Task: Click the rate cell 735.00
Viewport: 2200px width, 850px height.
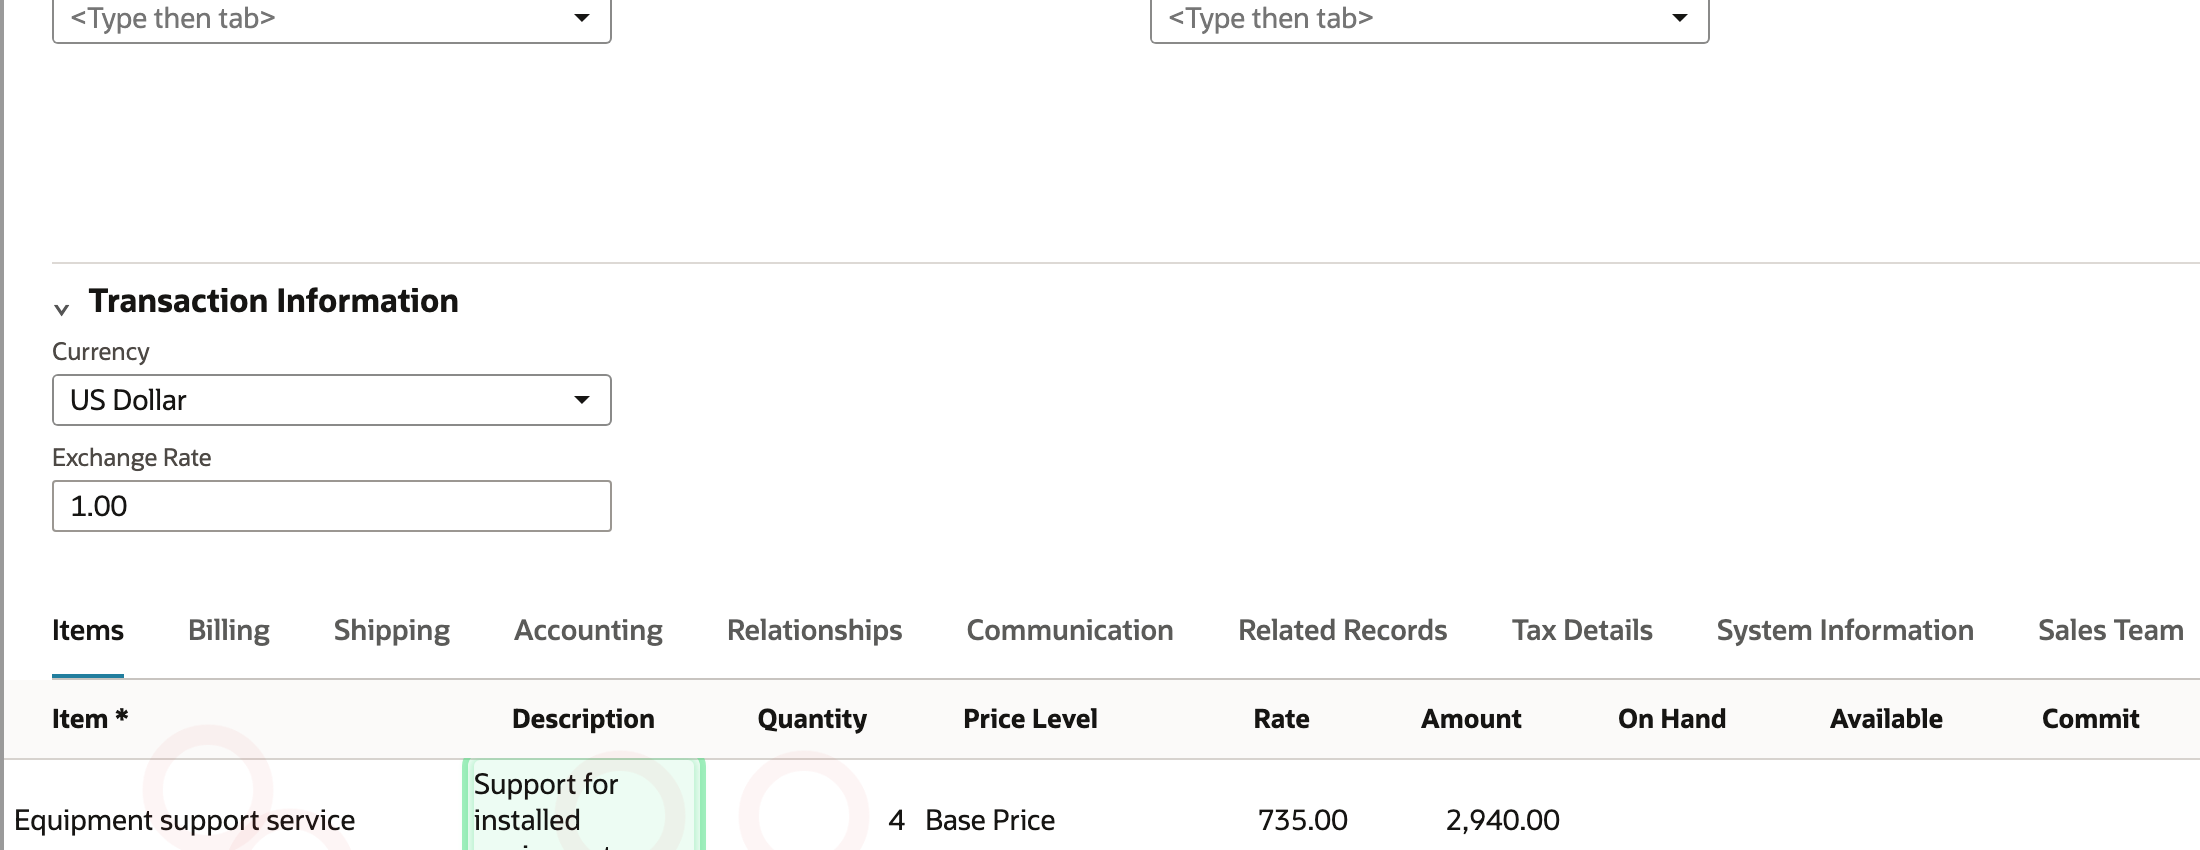Action: pos(1302,820)
